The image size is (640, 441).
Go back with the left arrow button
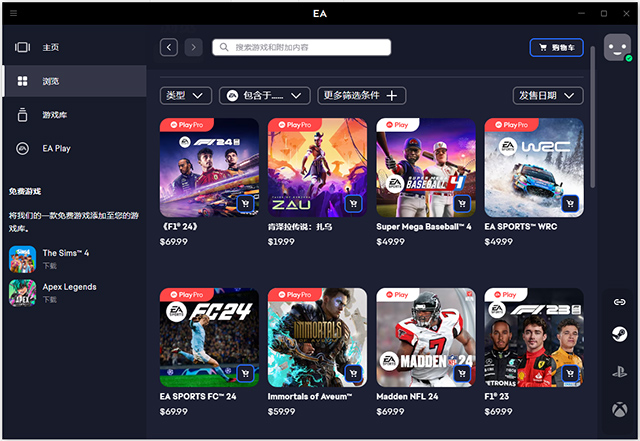point(169,47)
